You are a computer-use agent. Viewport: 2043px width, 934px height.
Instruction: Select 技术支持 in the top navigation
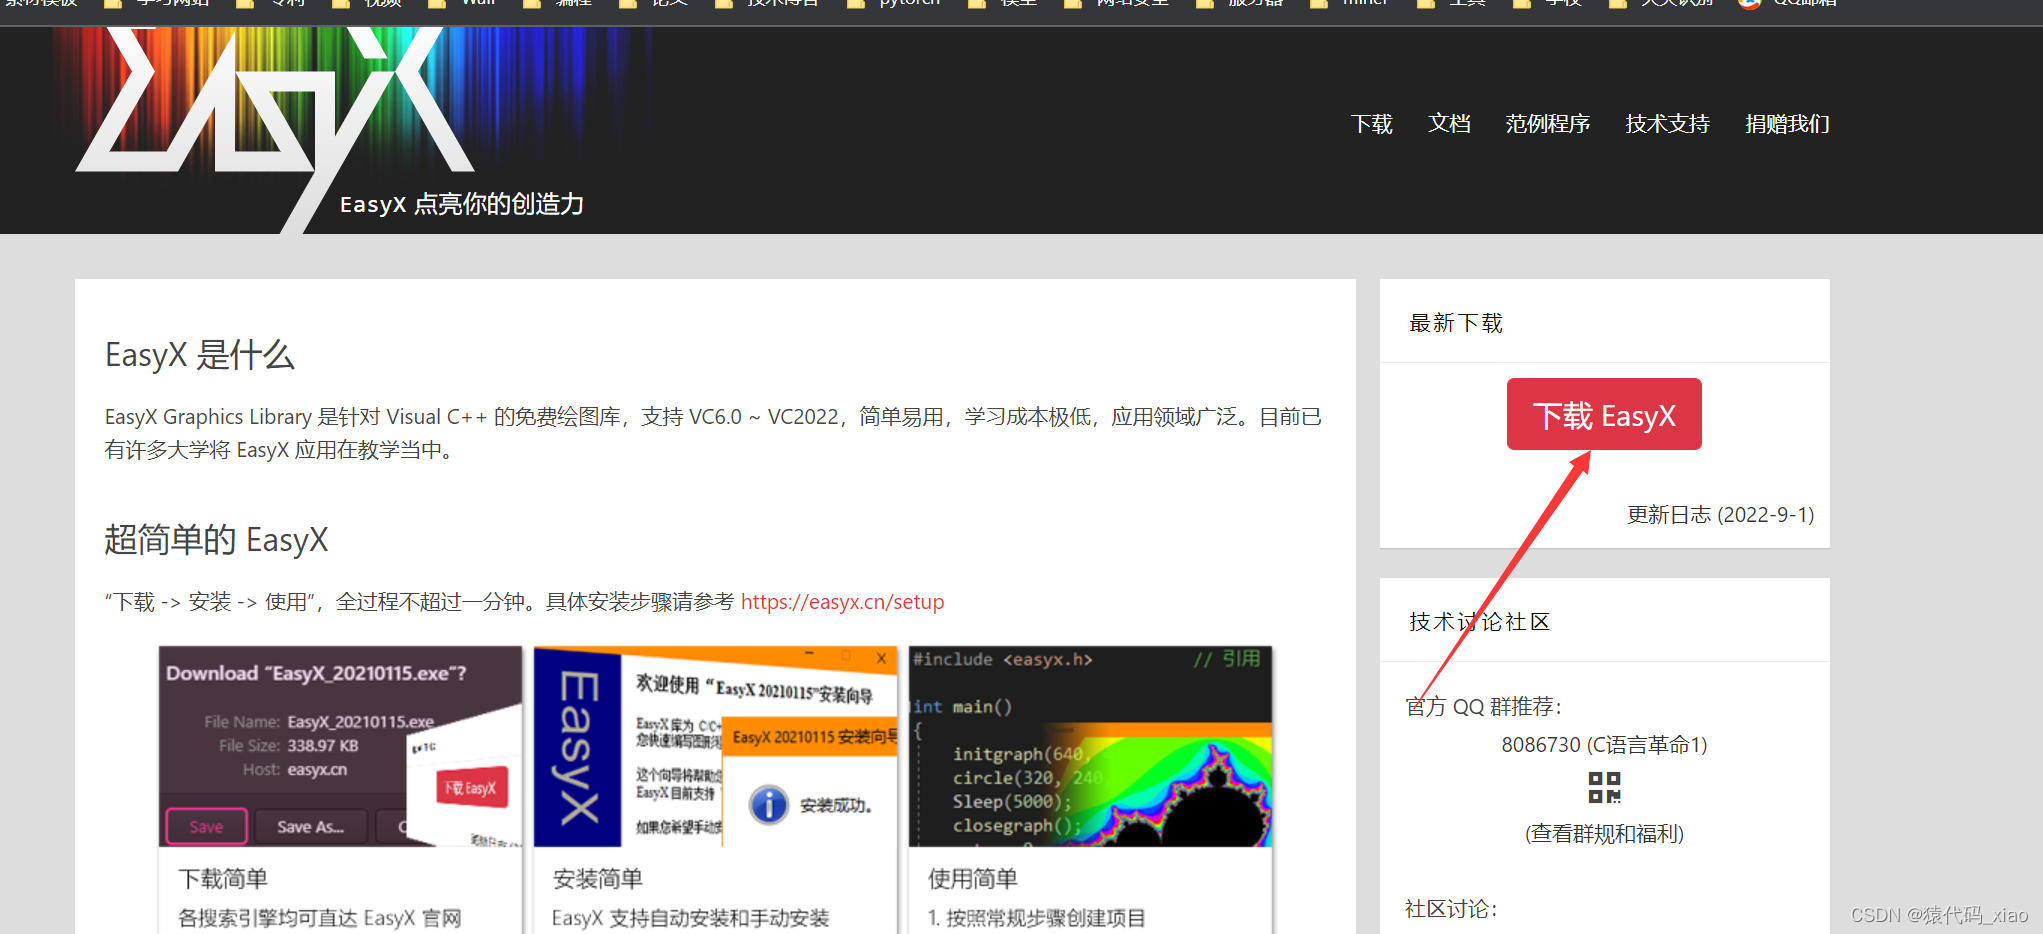[1667, 124]
